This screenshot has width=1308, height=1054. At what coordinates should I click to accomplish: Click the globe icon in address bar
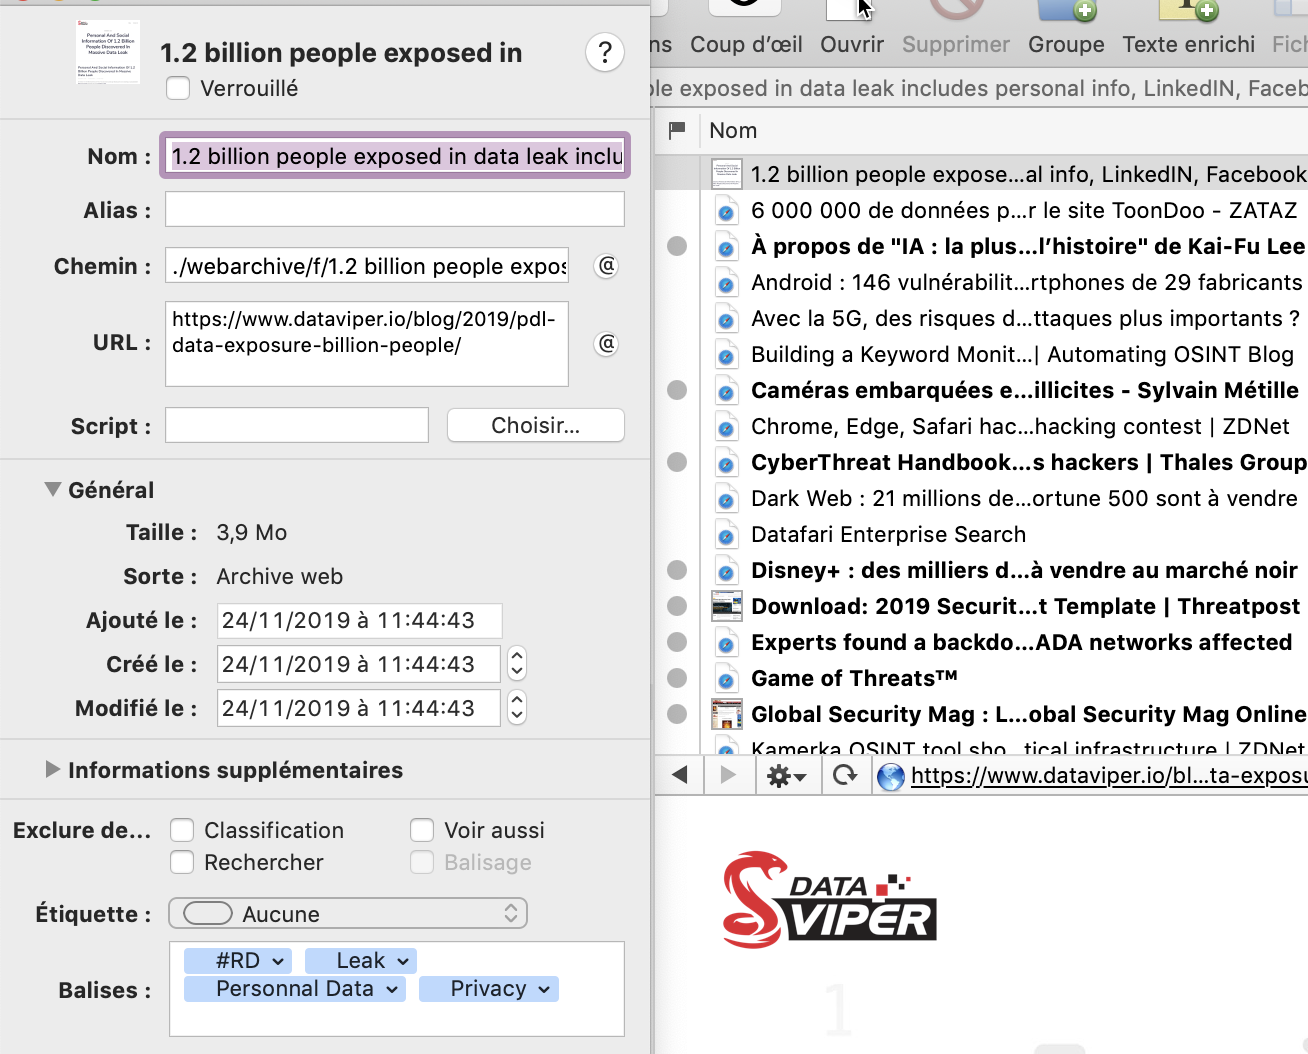pyautogui.click(x=890, y=776)
